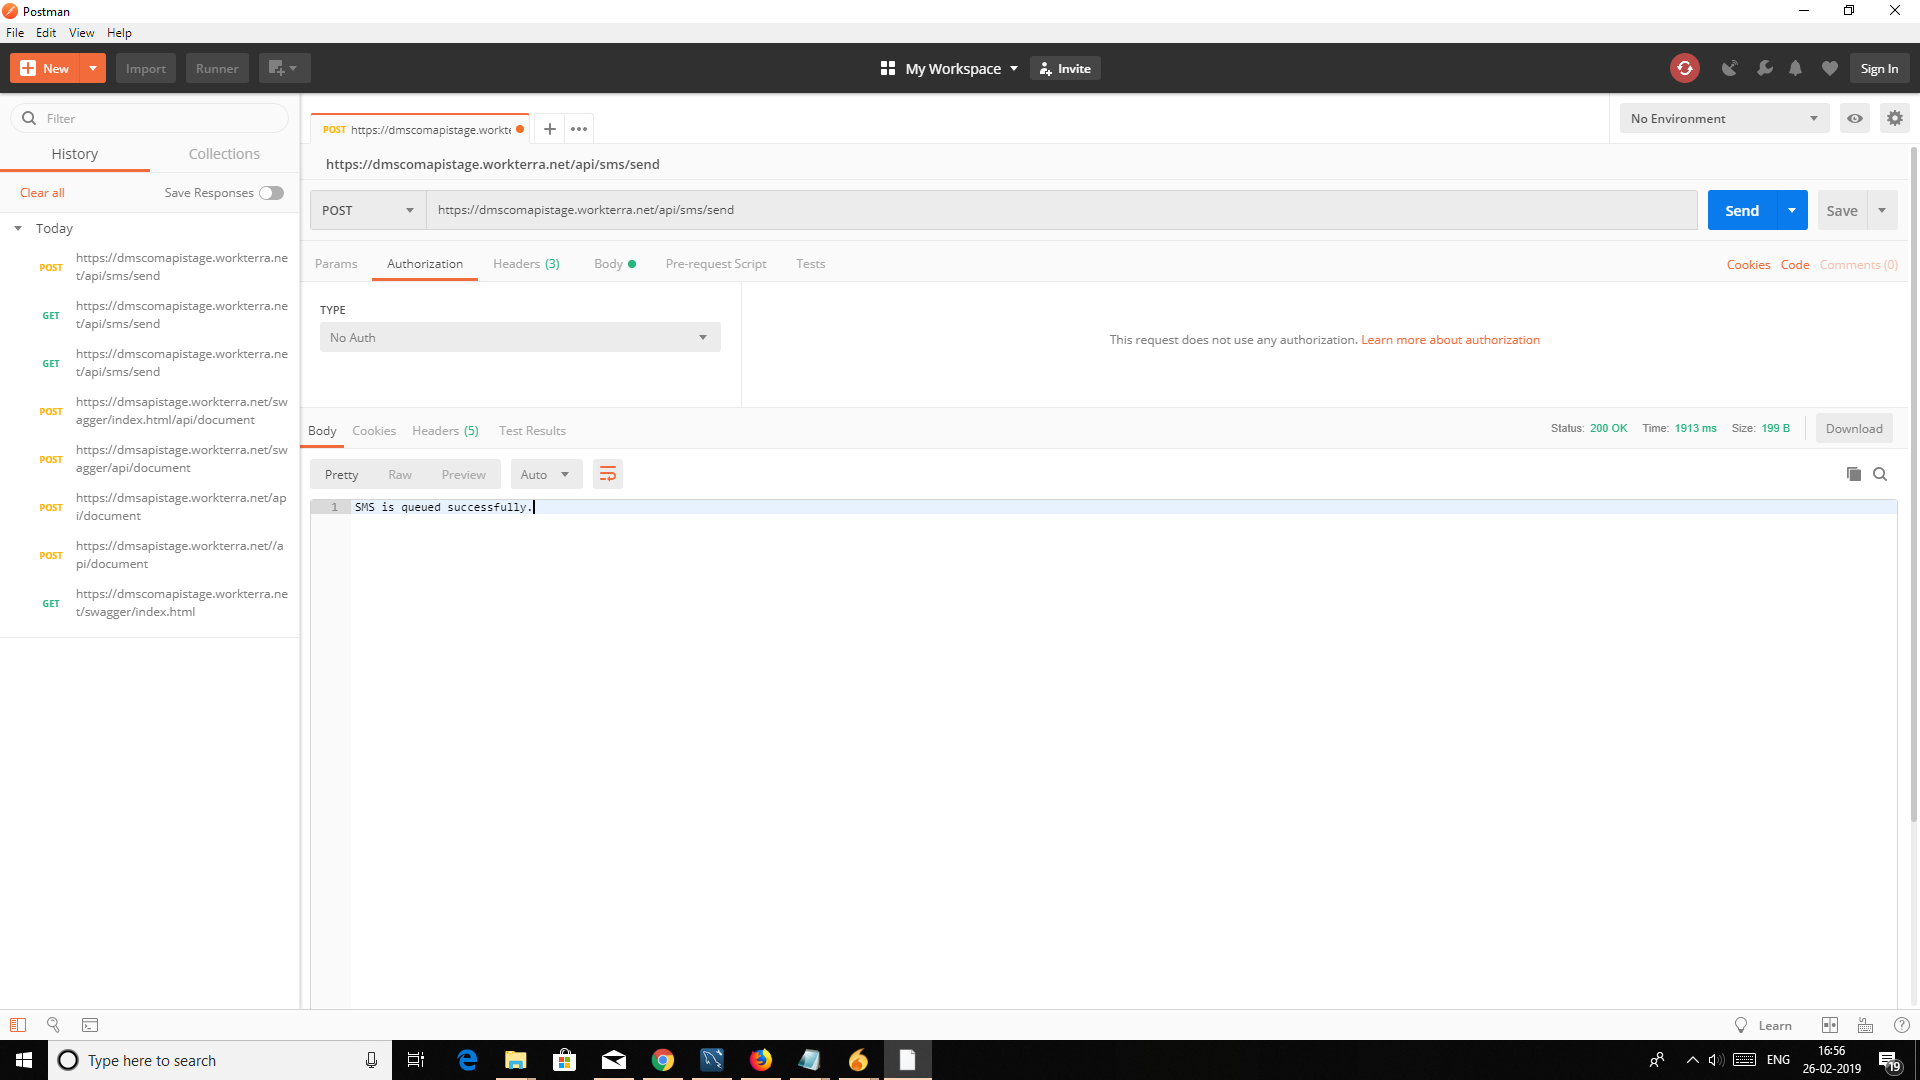Switch to the Params tab
Viewport: 1920px width, 1080px height.
click(336, 264)
